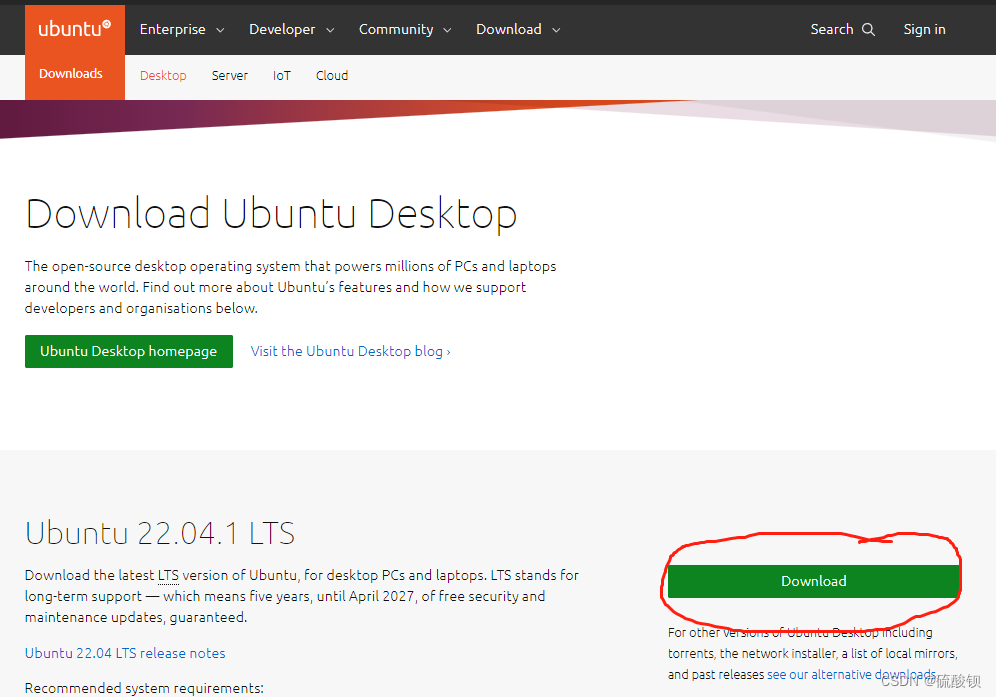This screenshot has height=697, width=996.
Task: Switch to the Desktop tab
Action: 163,76
